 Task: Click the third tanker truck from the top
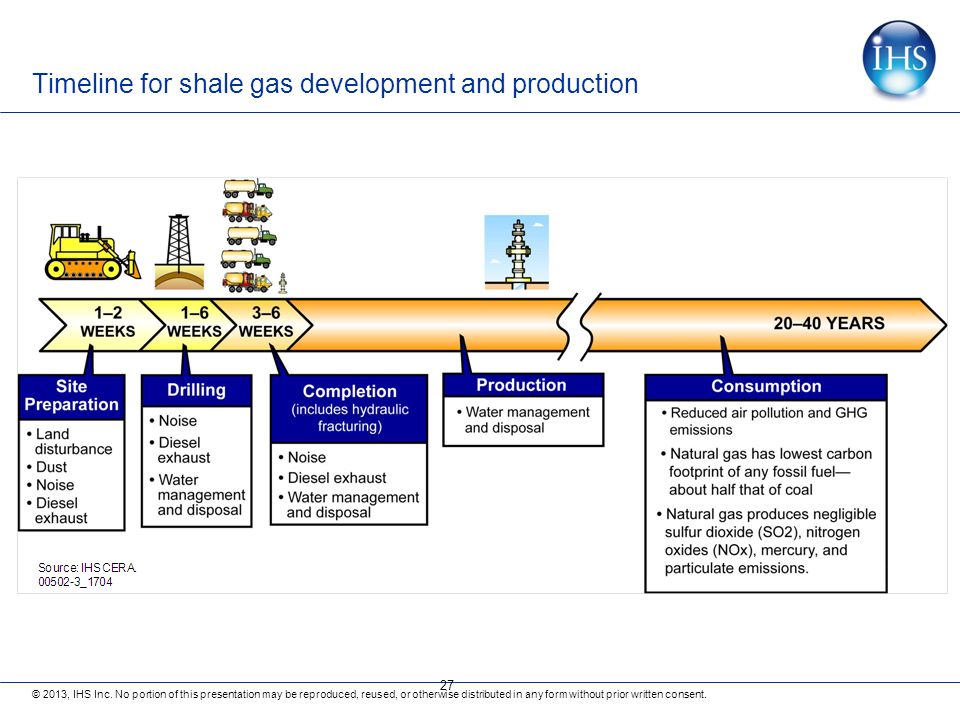coord(252,235)
